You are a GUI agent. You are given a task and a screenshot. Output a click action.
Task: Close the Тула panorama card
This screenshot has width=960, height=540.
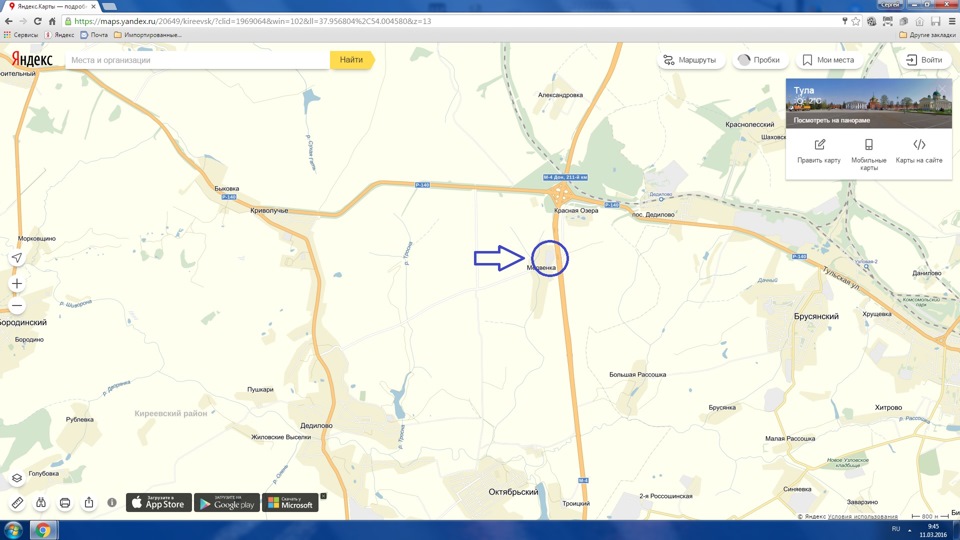point(943,89)
